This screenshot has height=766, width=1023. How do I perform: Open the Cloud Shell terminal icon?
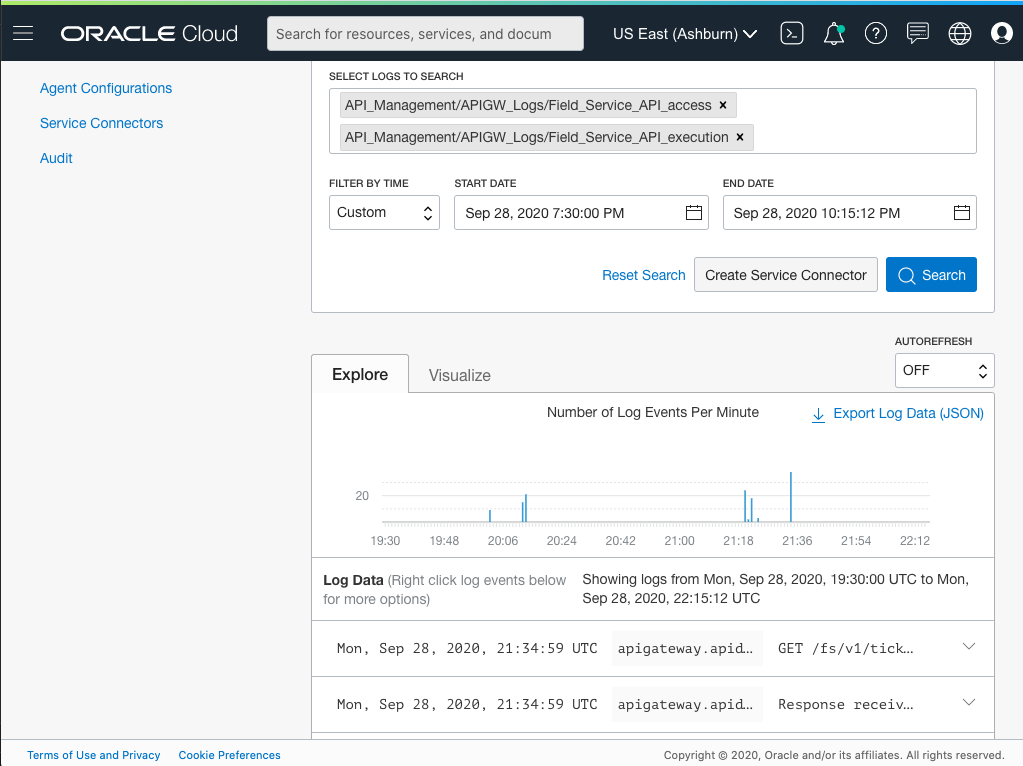pos(791,33)
